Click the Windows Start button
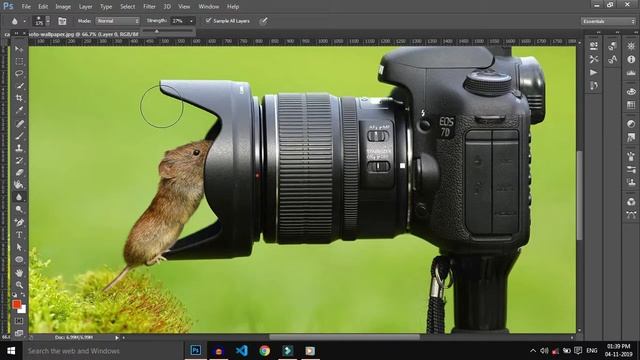The image size is (640, 360). click(x=11, y=351)
